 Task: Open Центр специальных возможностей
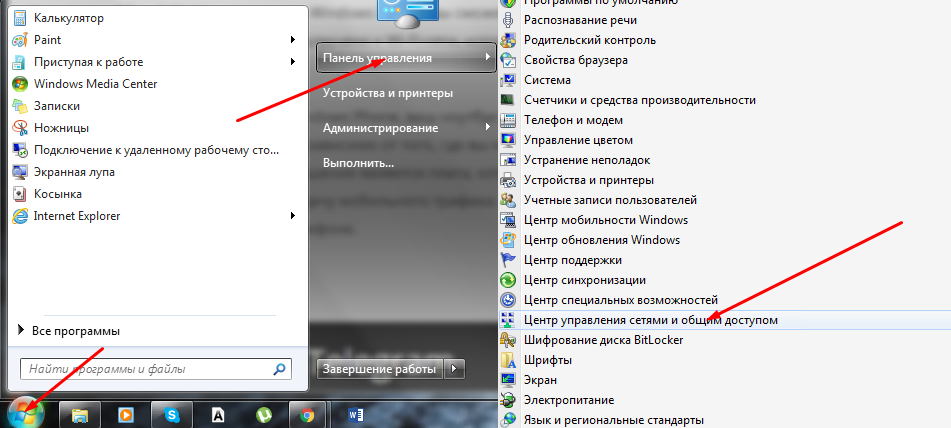621,299
